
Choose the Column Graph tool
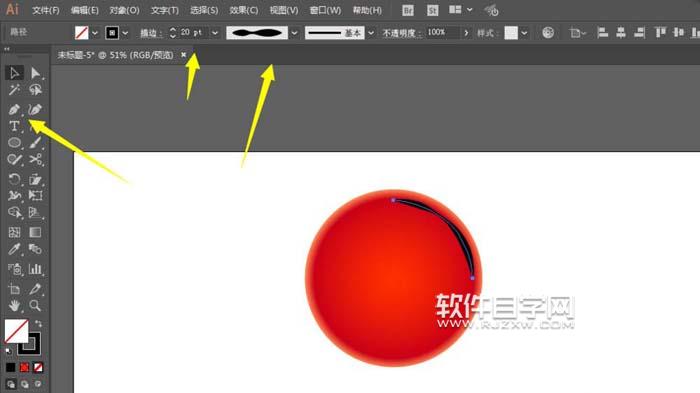pos(35,269)
